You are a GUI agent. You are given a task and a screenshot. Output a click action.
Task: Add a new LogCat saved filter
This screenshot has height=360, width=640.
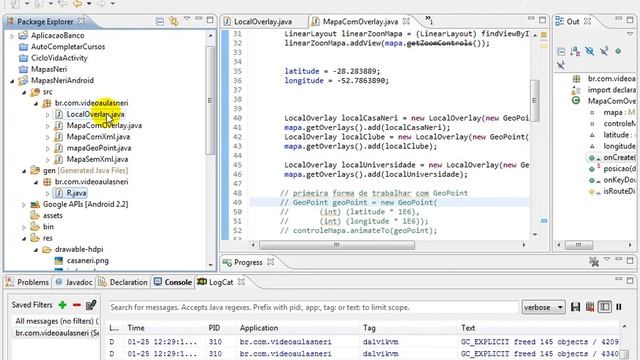pos(62,304)
